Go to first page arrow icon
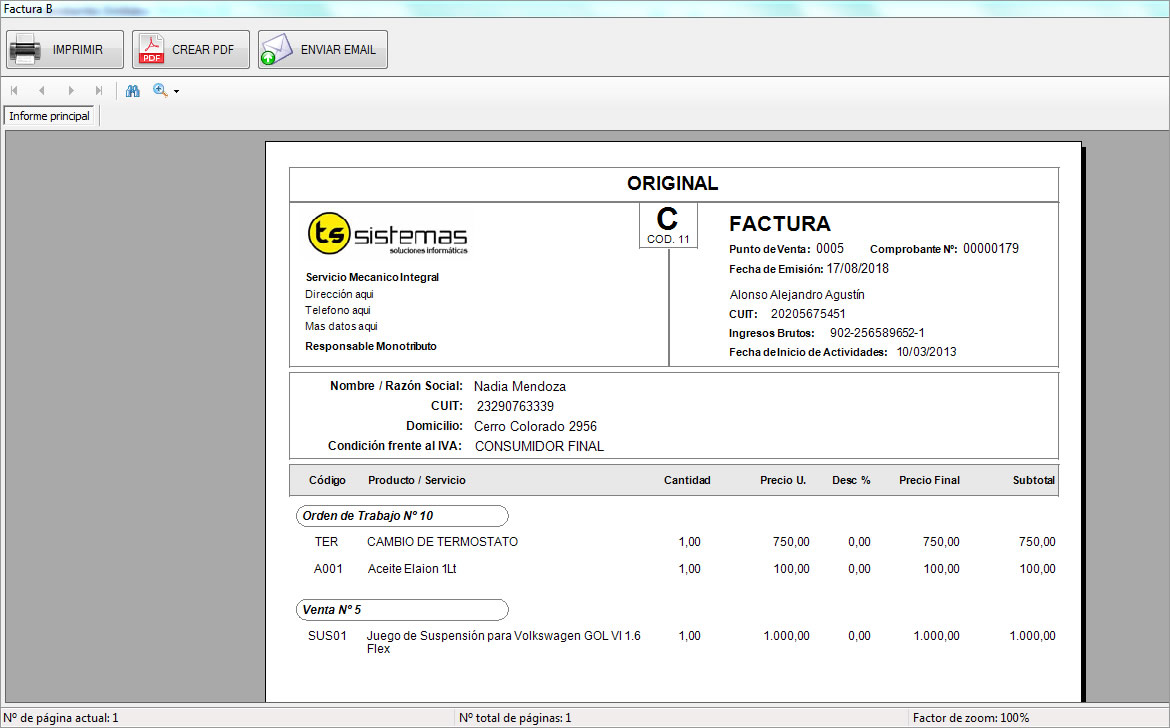 (14, 90)
